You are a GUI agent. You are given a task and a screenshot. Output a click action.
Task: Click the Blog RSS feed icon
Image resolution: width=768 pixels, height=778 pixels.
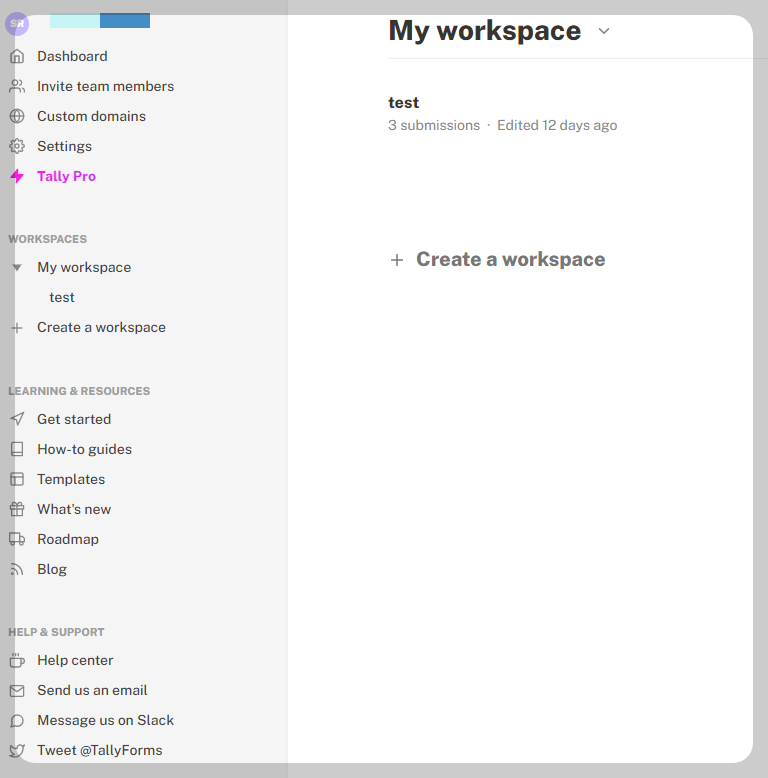[x=17, y=570]
